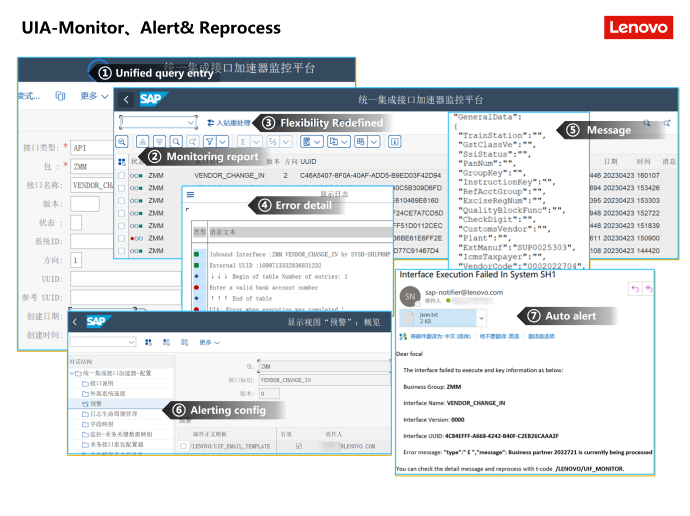Open the command dropdown in alerting config window
The height and width of the screenshot is (516, 690).
[131, 342]
